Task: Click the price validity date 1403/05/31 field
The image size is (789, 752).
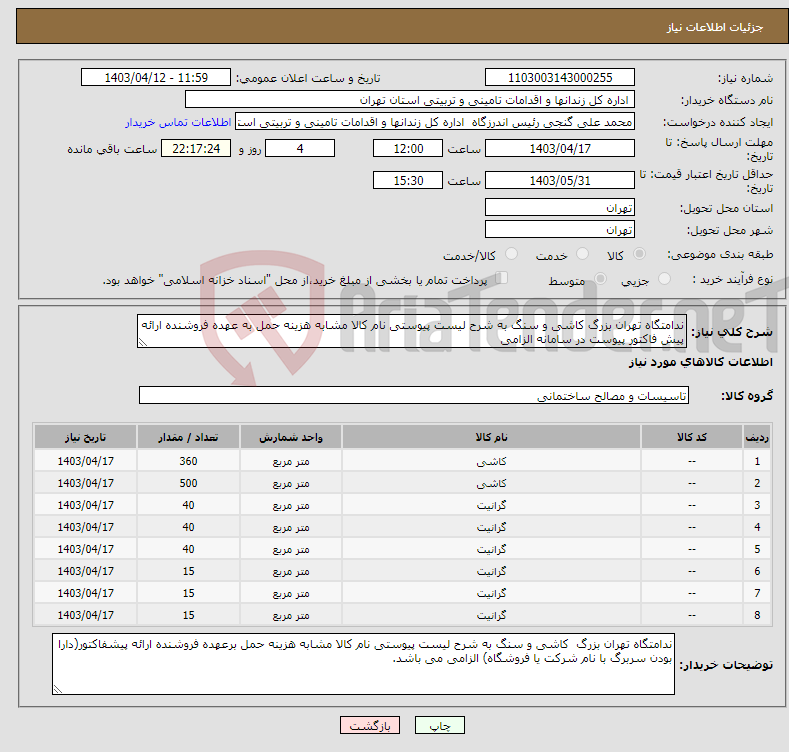Action: pos(560,180)
